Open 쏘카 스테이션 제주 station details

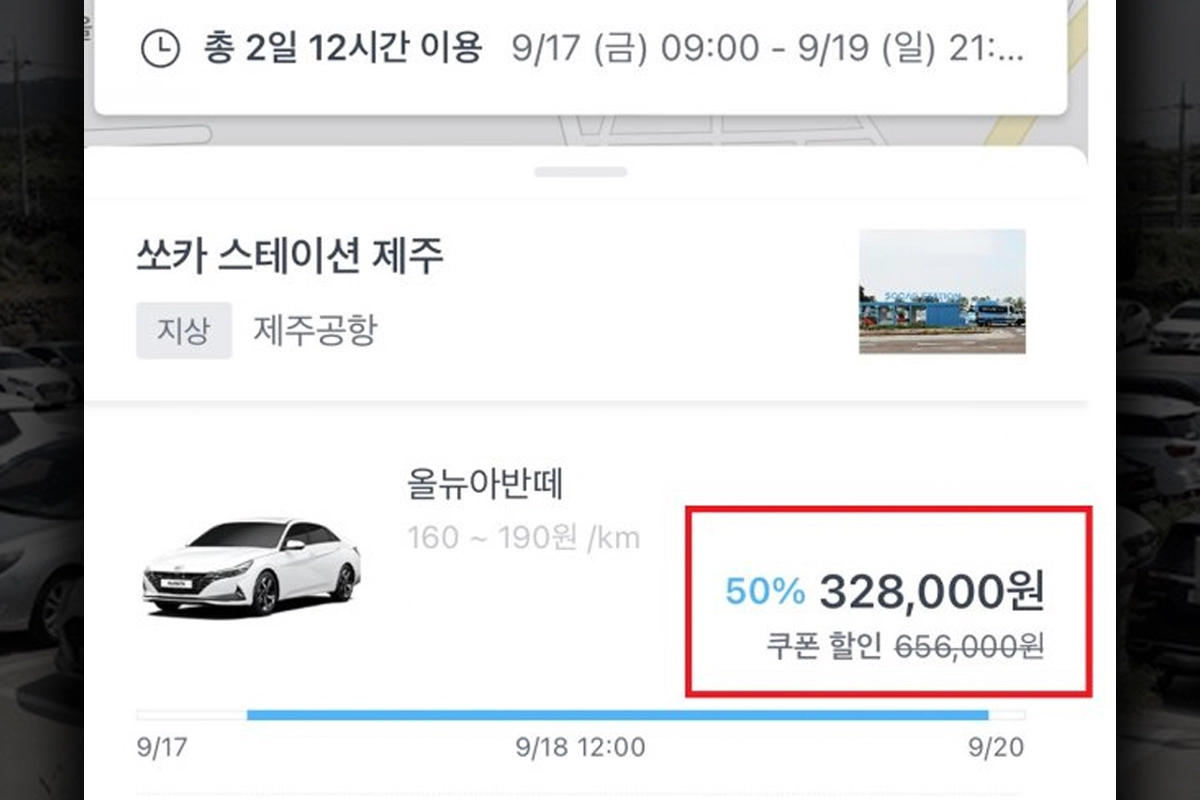(x=290, y=257)
